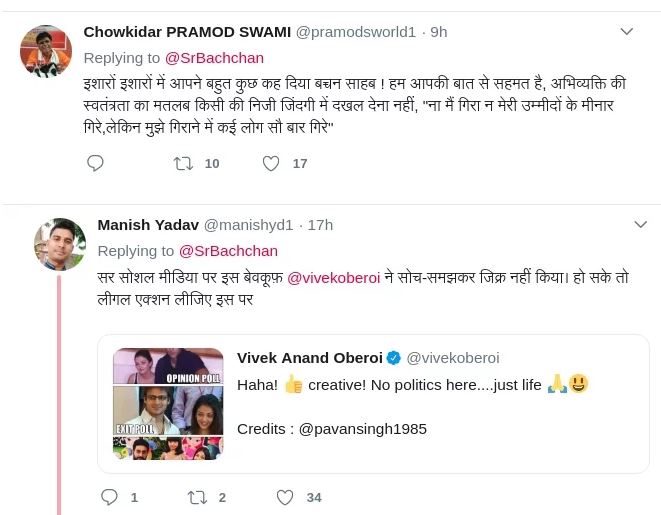
Task: Open the 17h timestamp on Manish's tweet
Action: [320, 224]
